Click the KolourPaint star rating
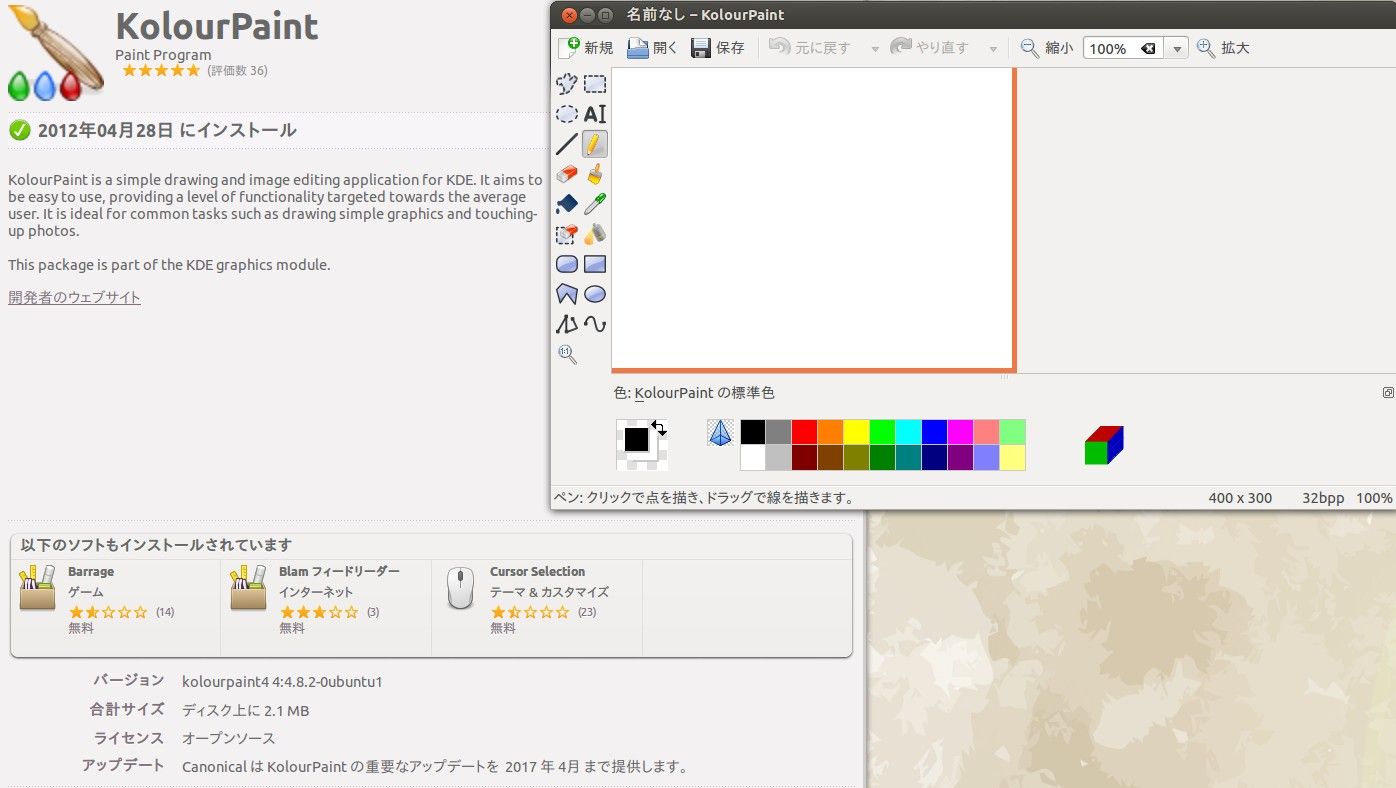Screen dimensions: 1396x788 coord(161,71)
